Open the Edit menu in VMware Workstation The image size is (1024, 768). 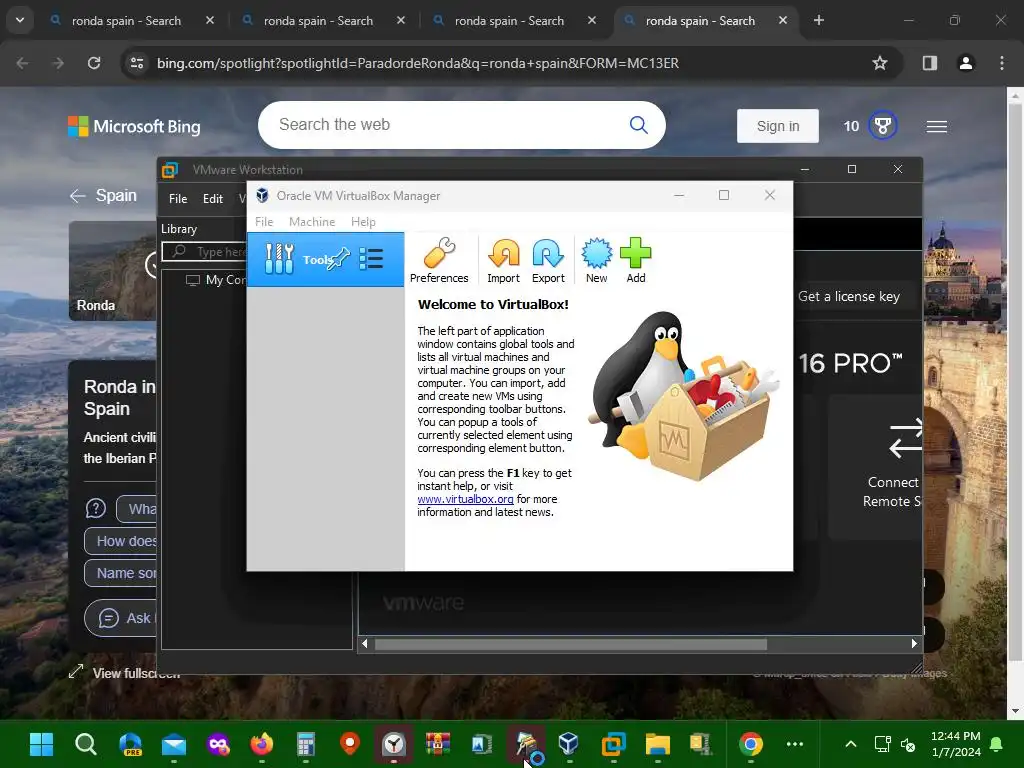[213, 199]
